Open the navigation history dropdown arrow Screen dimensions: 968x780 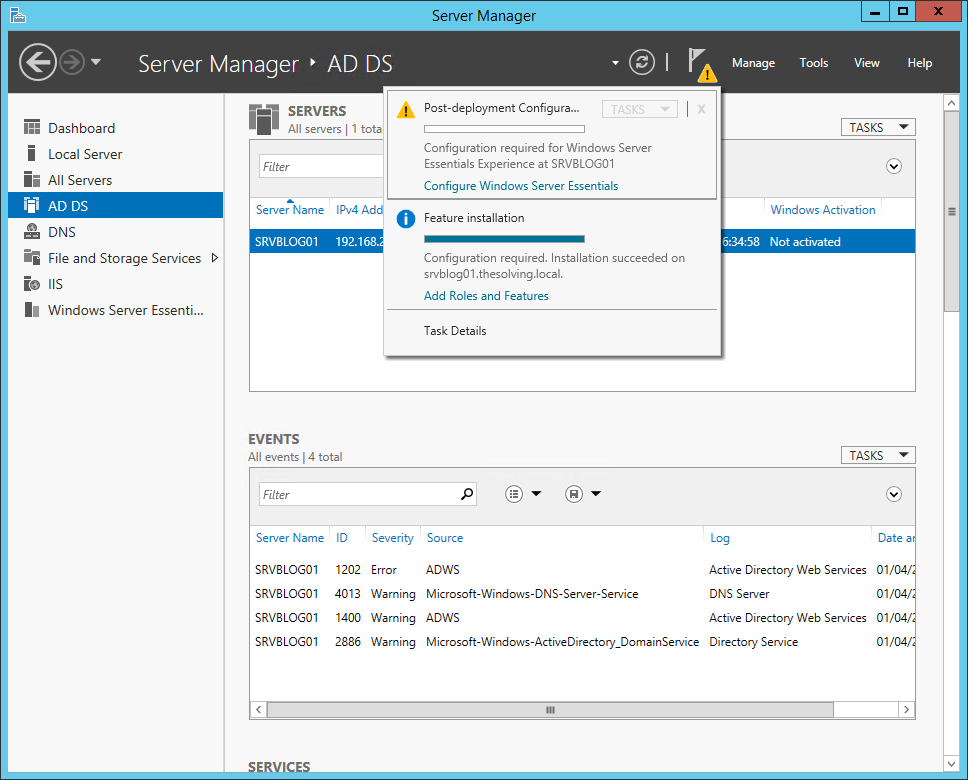96,62
